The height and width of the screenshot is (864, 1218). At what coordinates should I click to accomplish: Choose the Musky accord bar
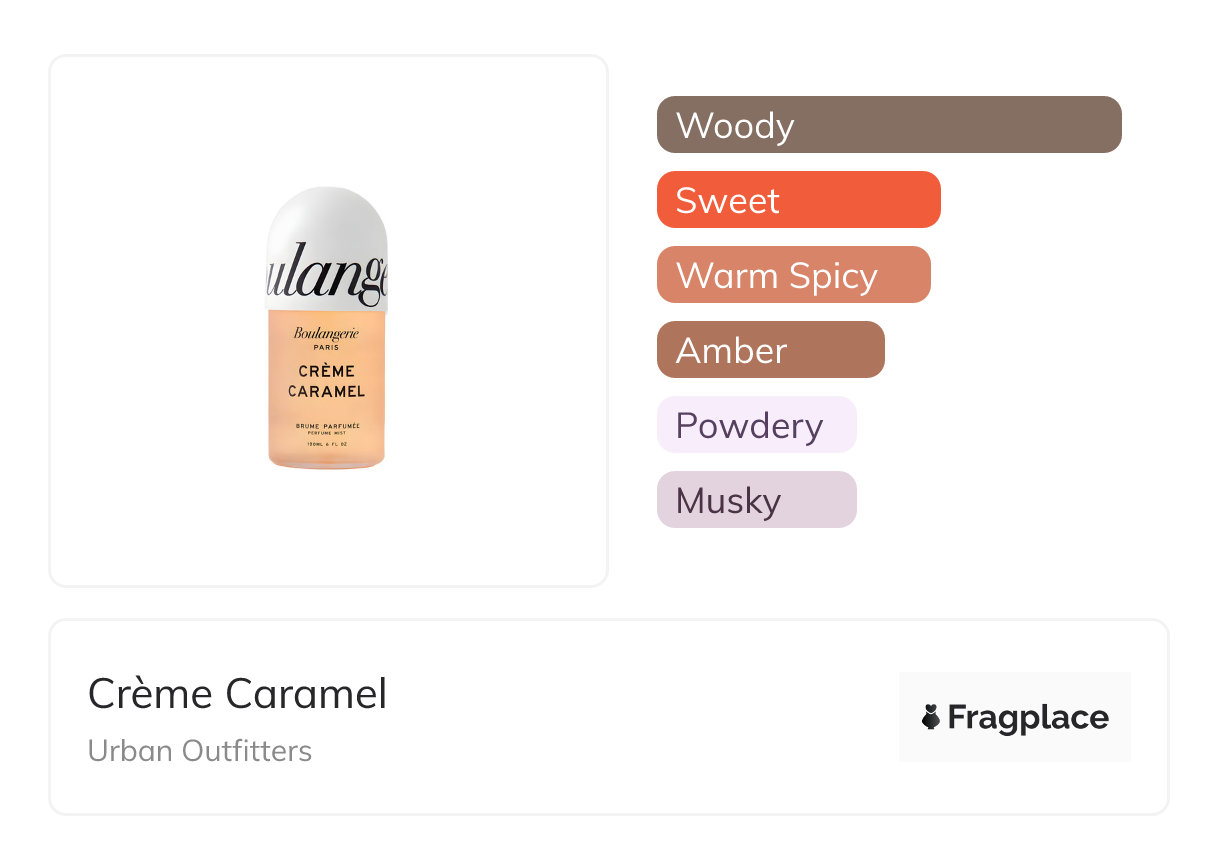click(756, 500)
